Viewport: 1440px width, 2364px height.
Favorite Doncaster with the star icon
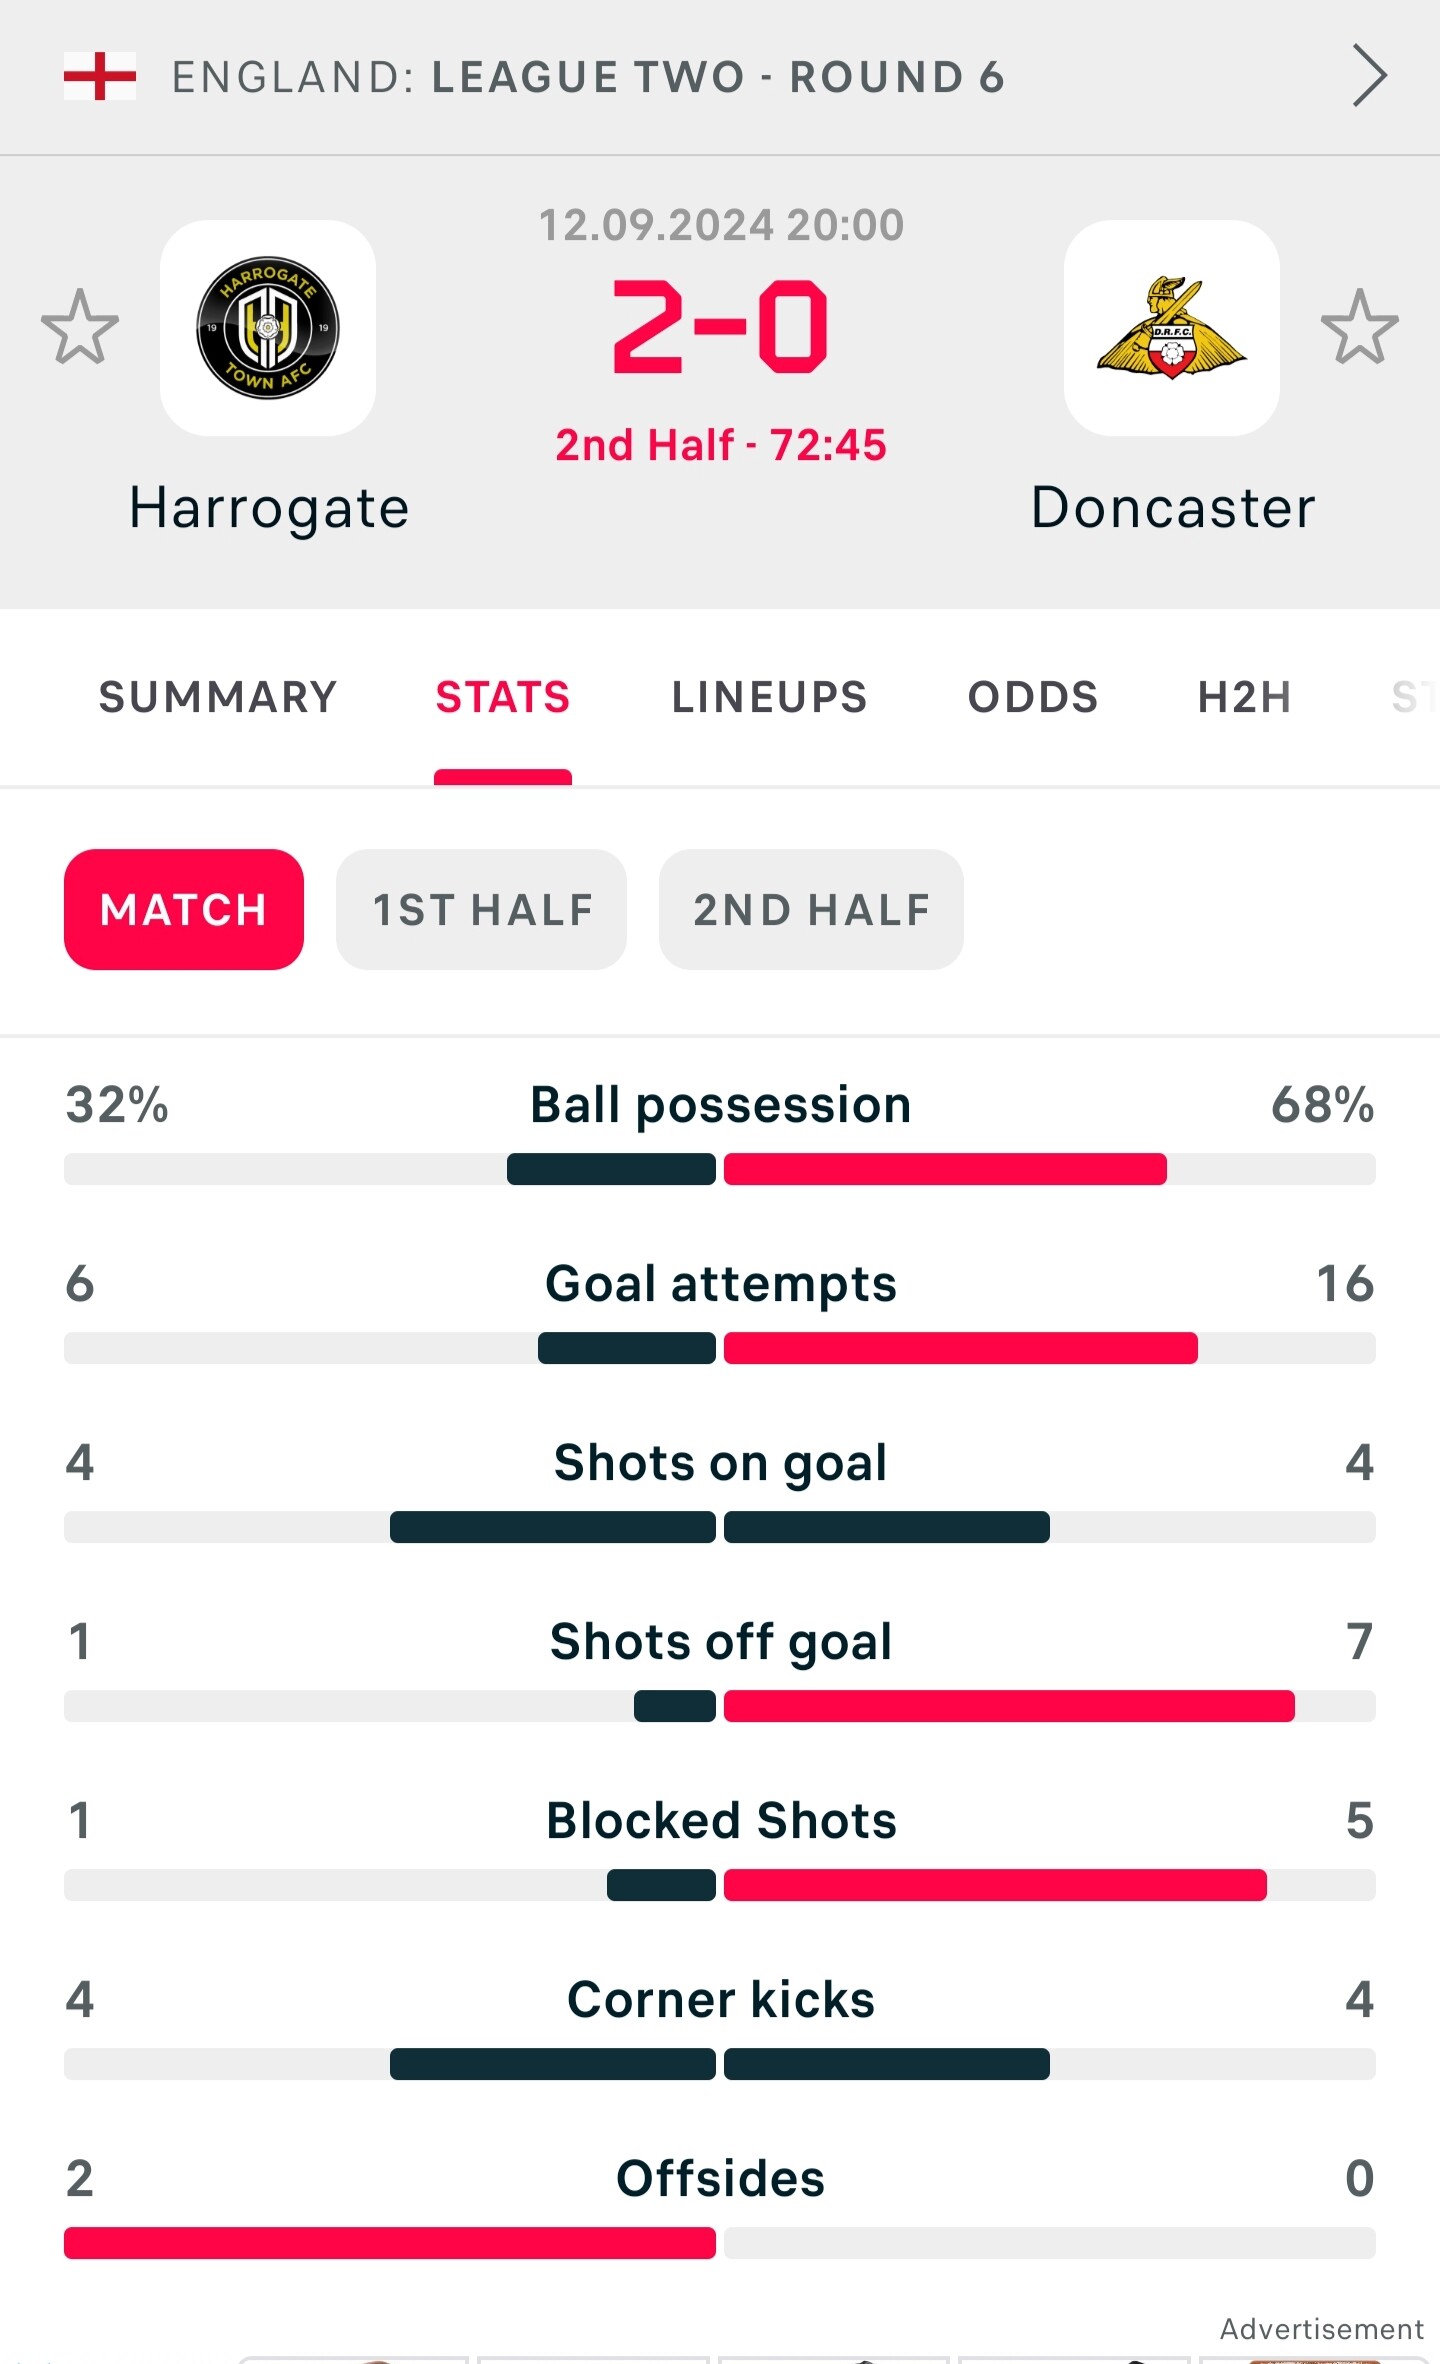click(1359, 327)
